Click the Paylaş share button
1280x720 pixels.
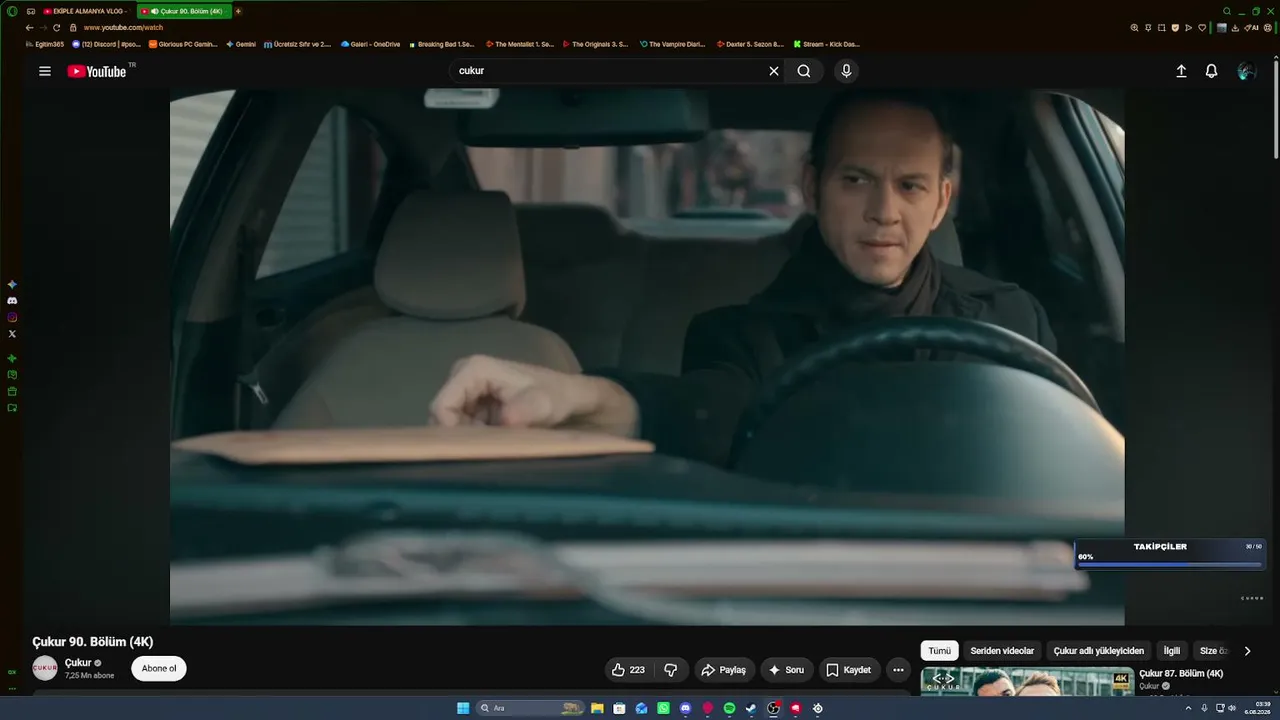pos(723,670)
